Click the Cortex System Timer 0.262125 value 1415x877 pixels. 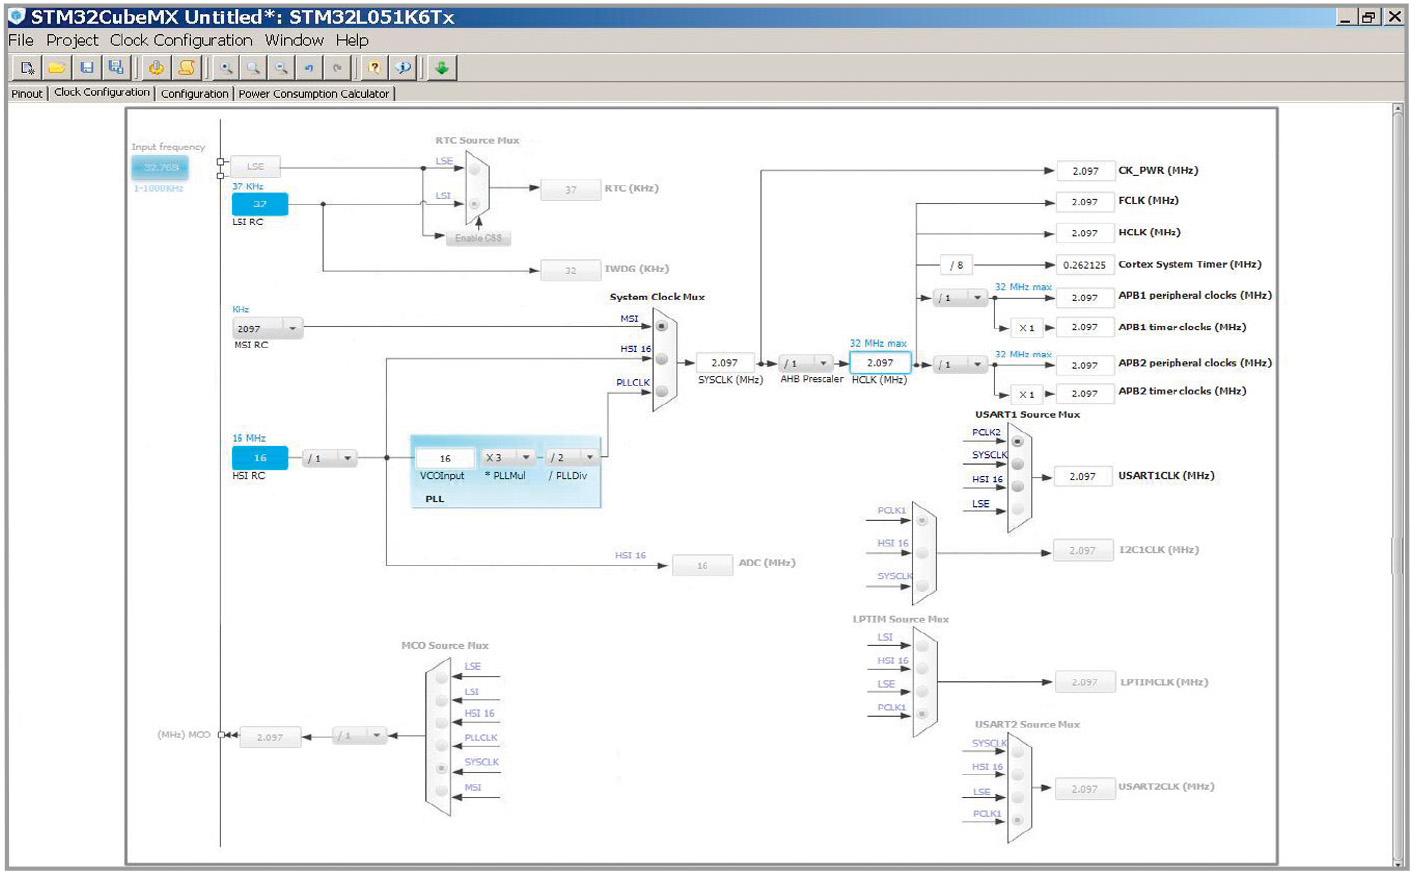coord(1086,265)
